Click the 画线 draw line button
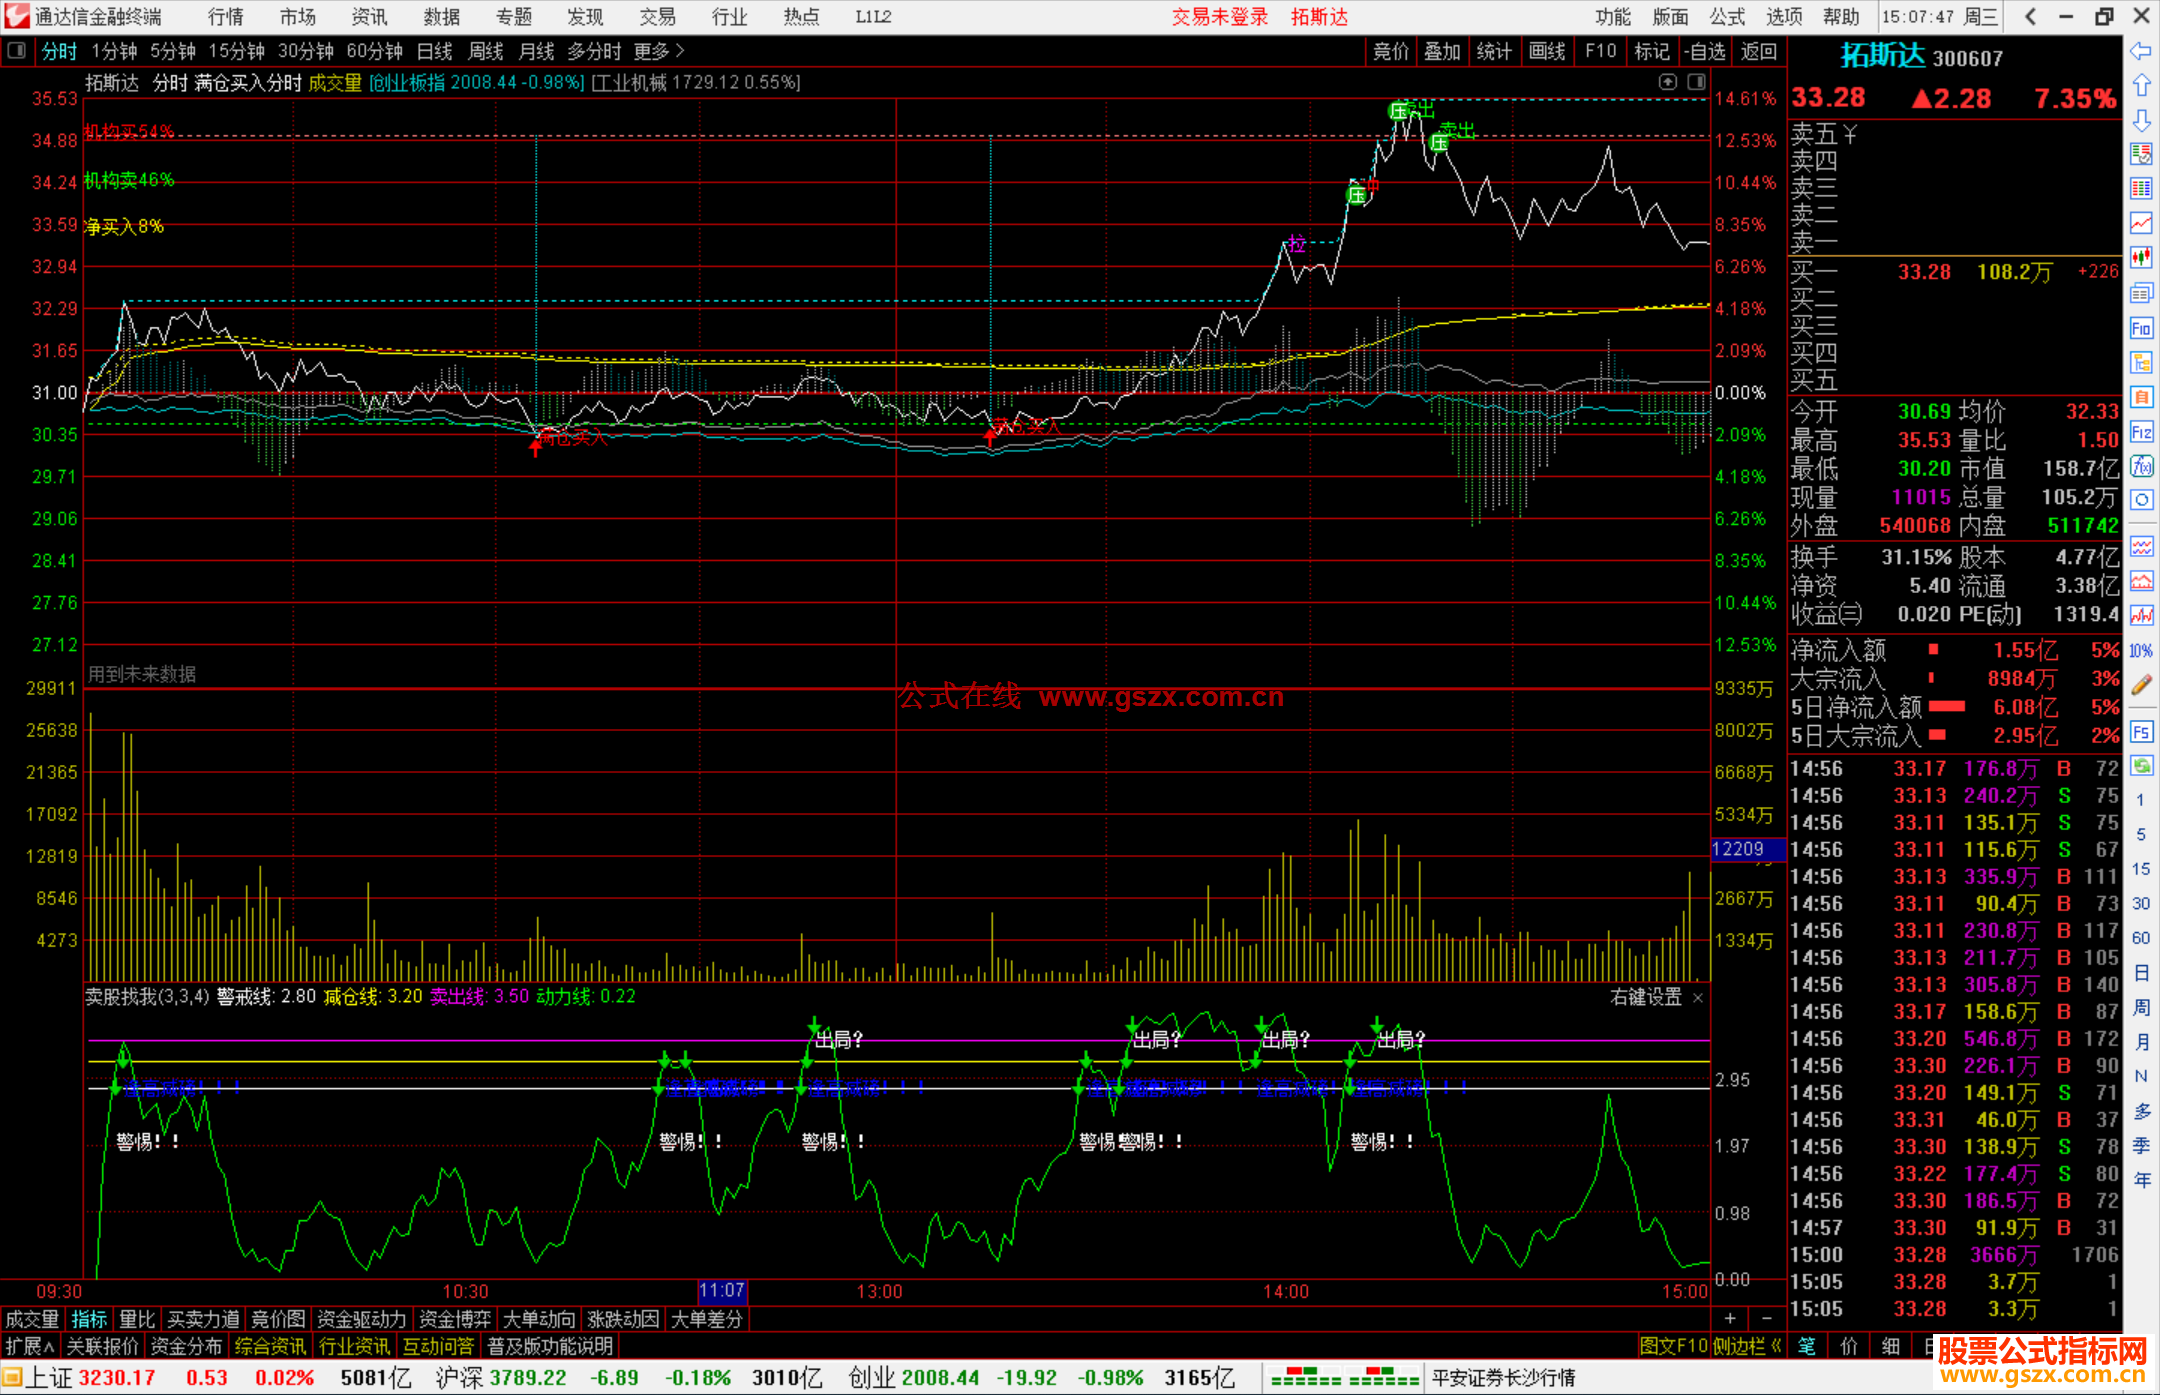 click(x=1547, y=51)
